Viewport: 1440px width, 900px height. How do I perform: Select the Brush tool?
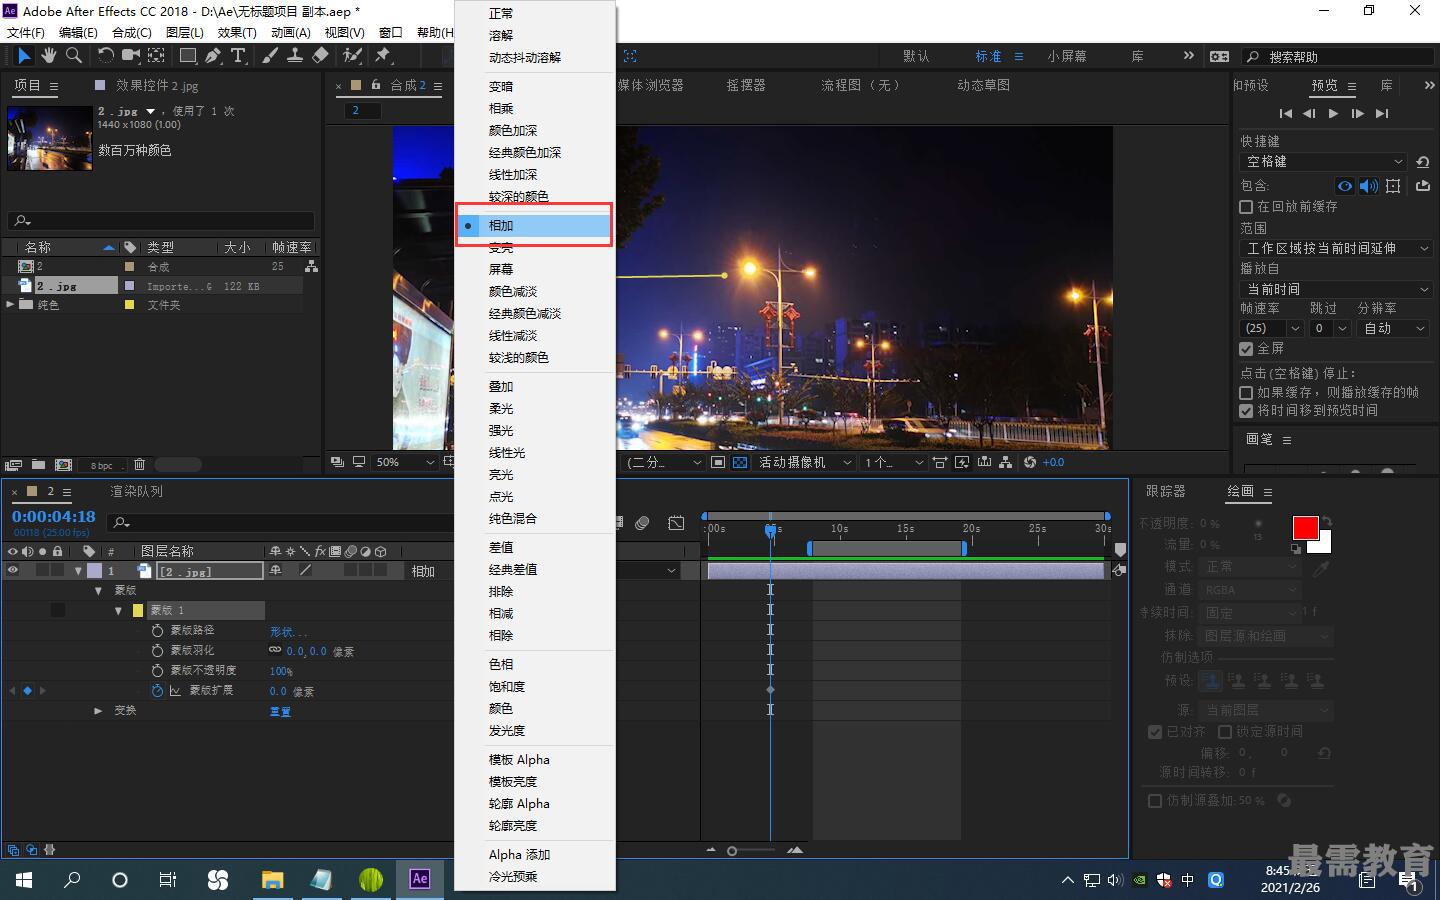269,56
